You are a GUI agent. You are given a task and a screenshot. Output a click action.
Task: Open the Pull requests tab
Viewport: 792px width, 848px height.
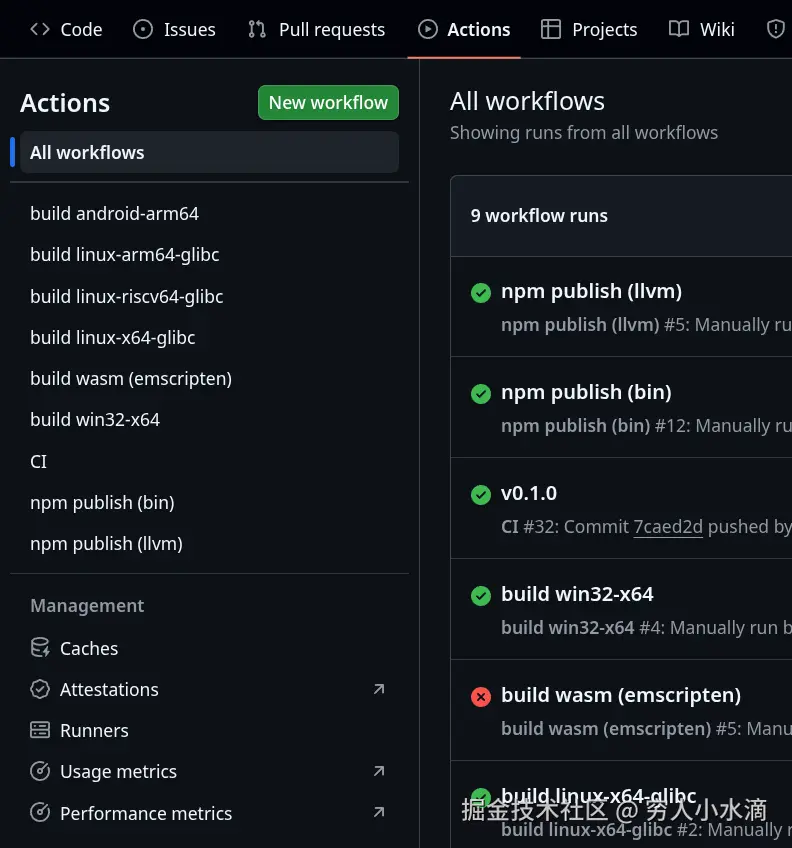point(317,29)
